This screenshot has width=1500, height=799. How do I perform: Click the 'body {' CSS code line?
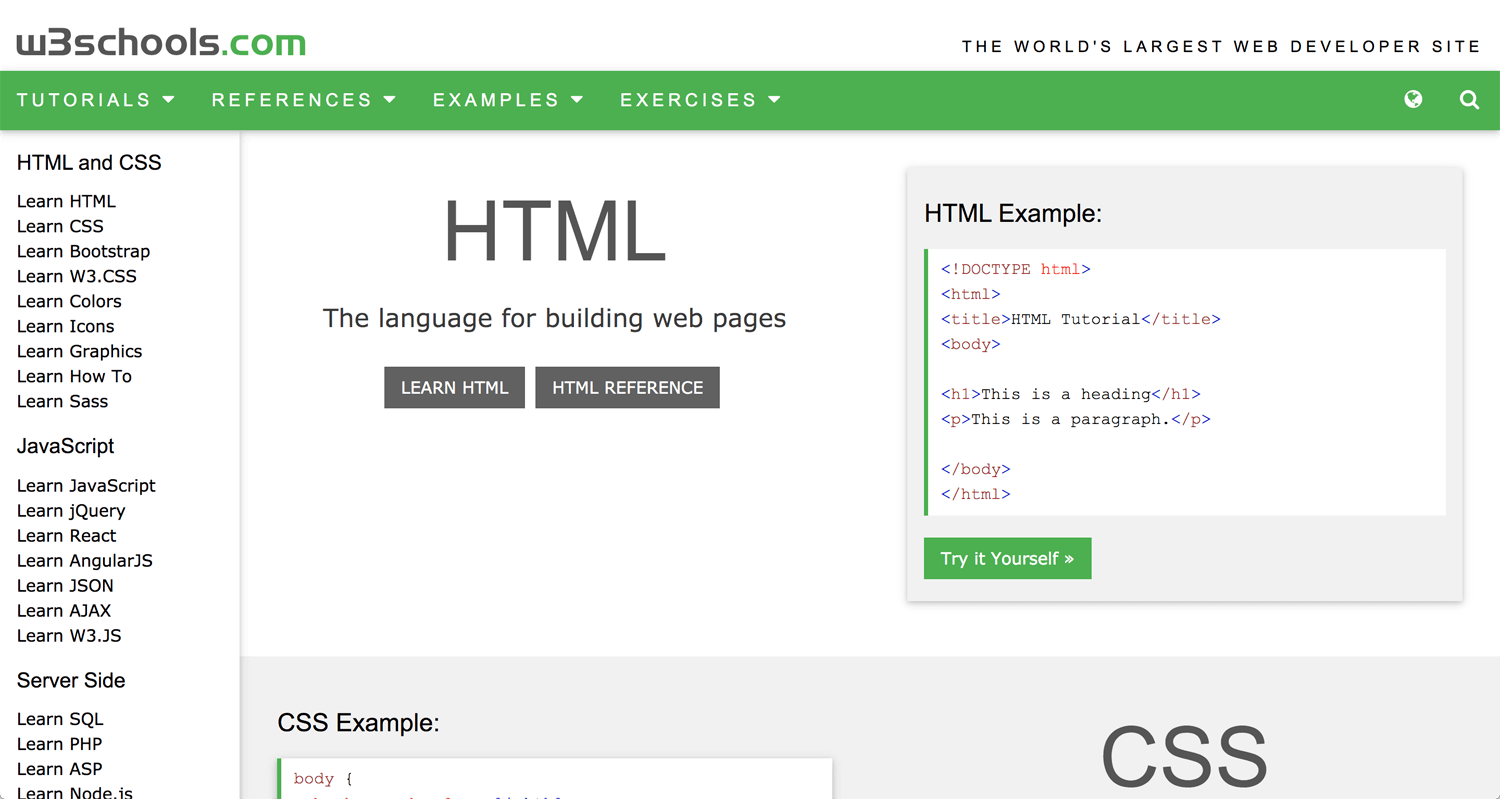pos(324,778)
